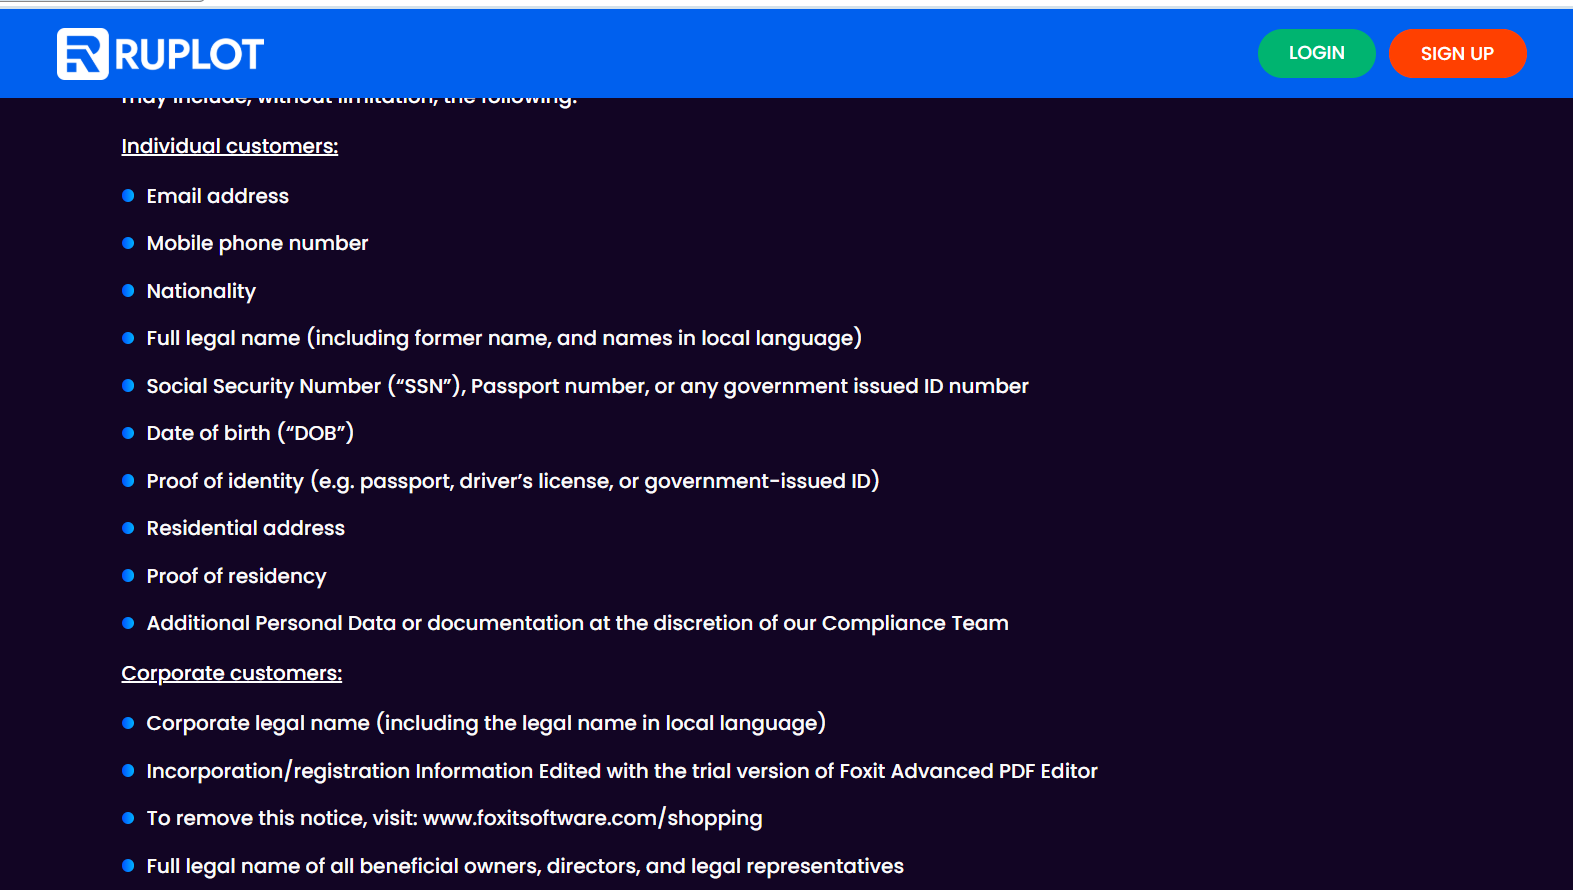
Task: Select the Mobile phone number text
Action: 257,243
